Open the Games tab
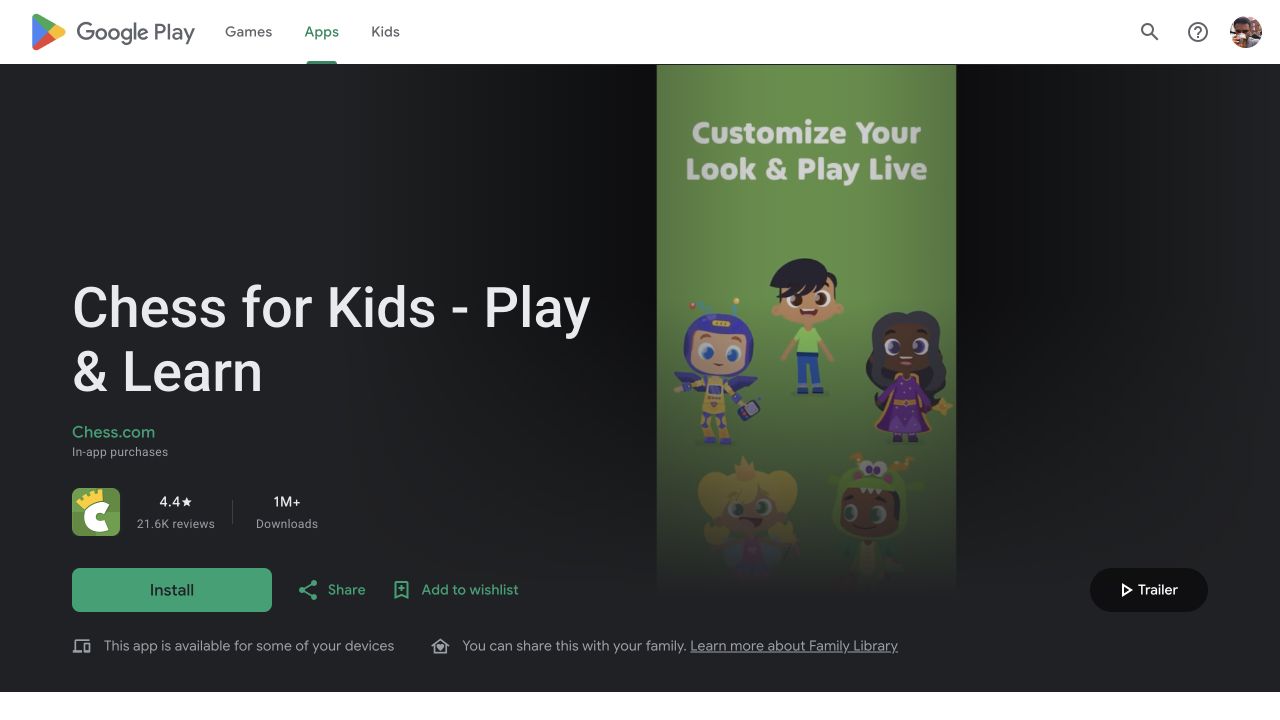This screenshot has width=1280, height=720. [248, 32]
